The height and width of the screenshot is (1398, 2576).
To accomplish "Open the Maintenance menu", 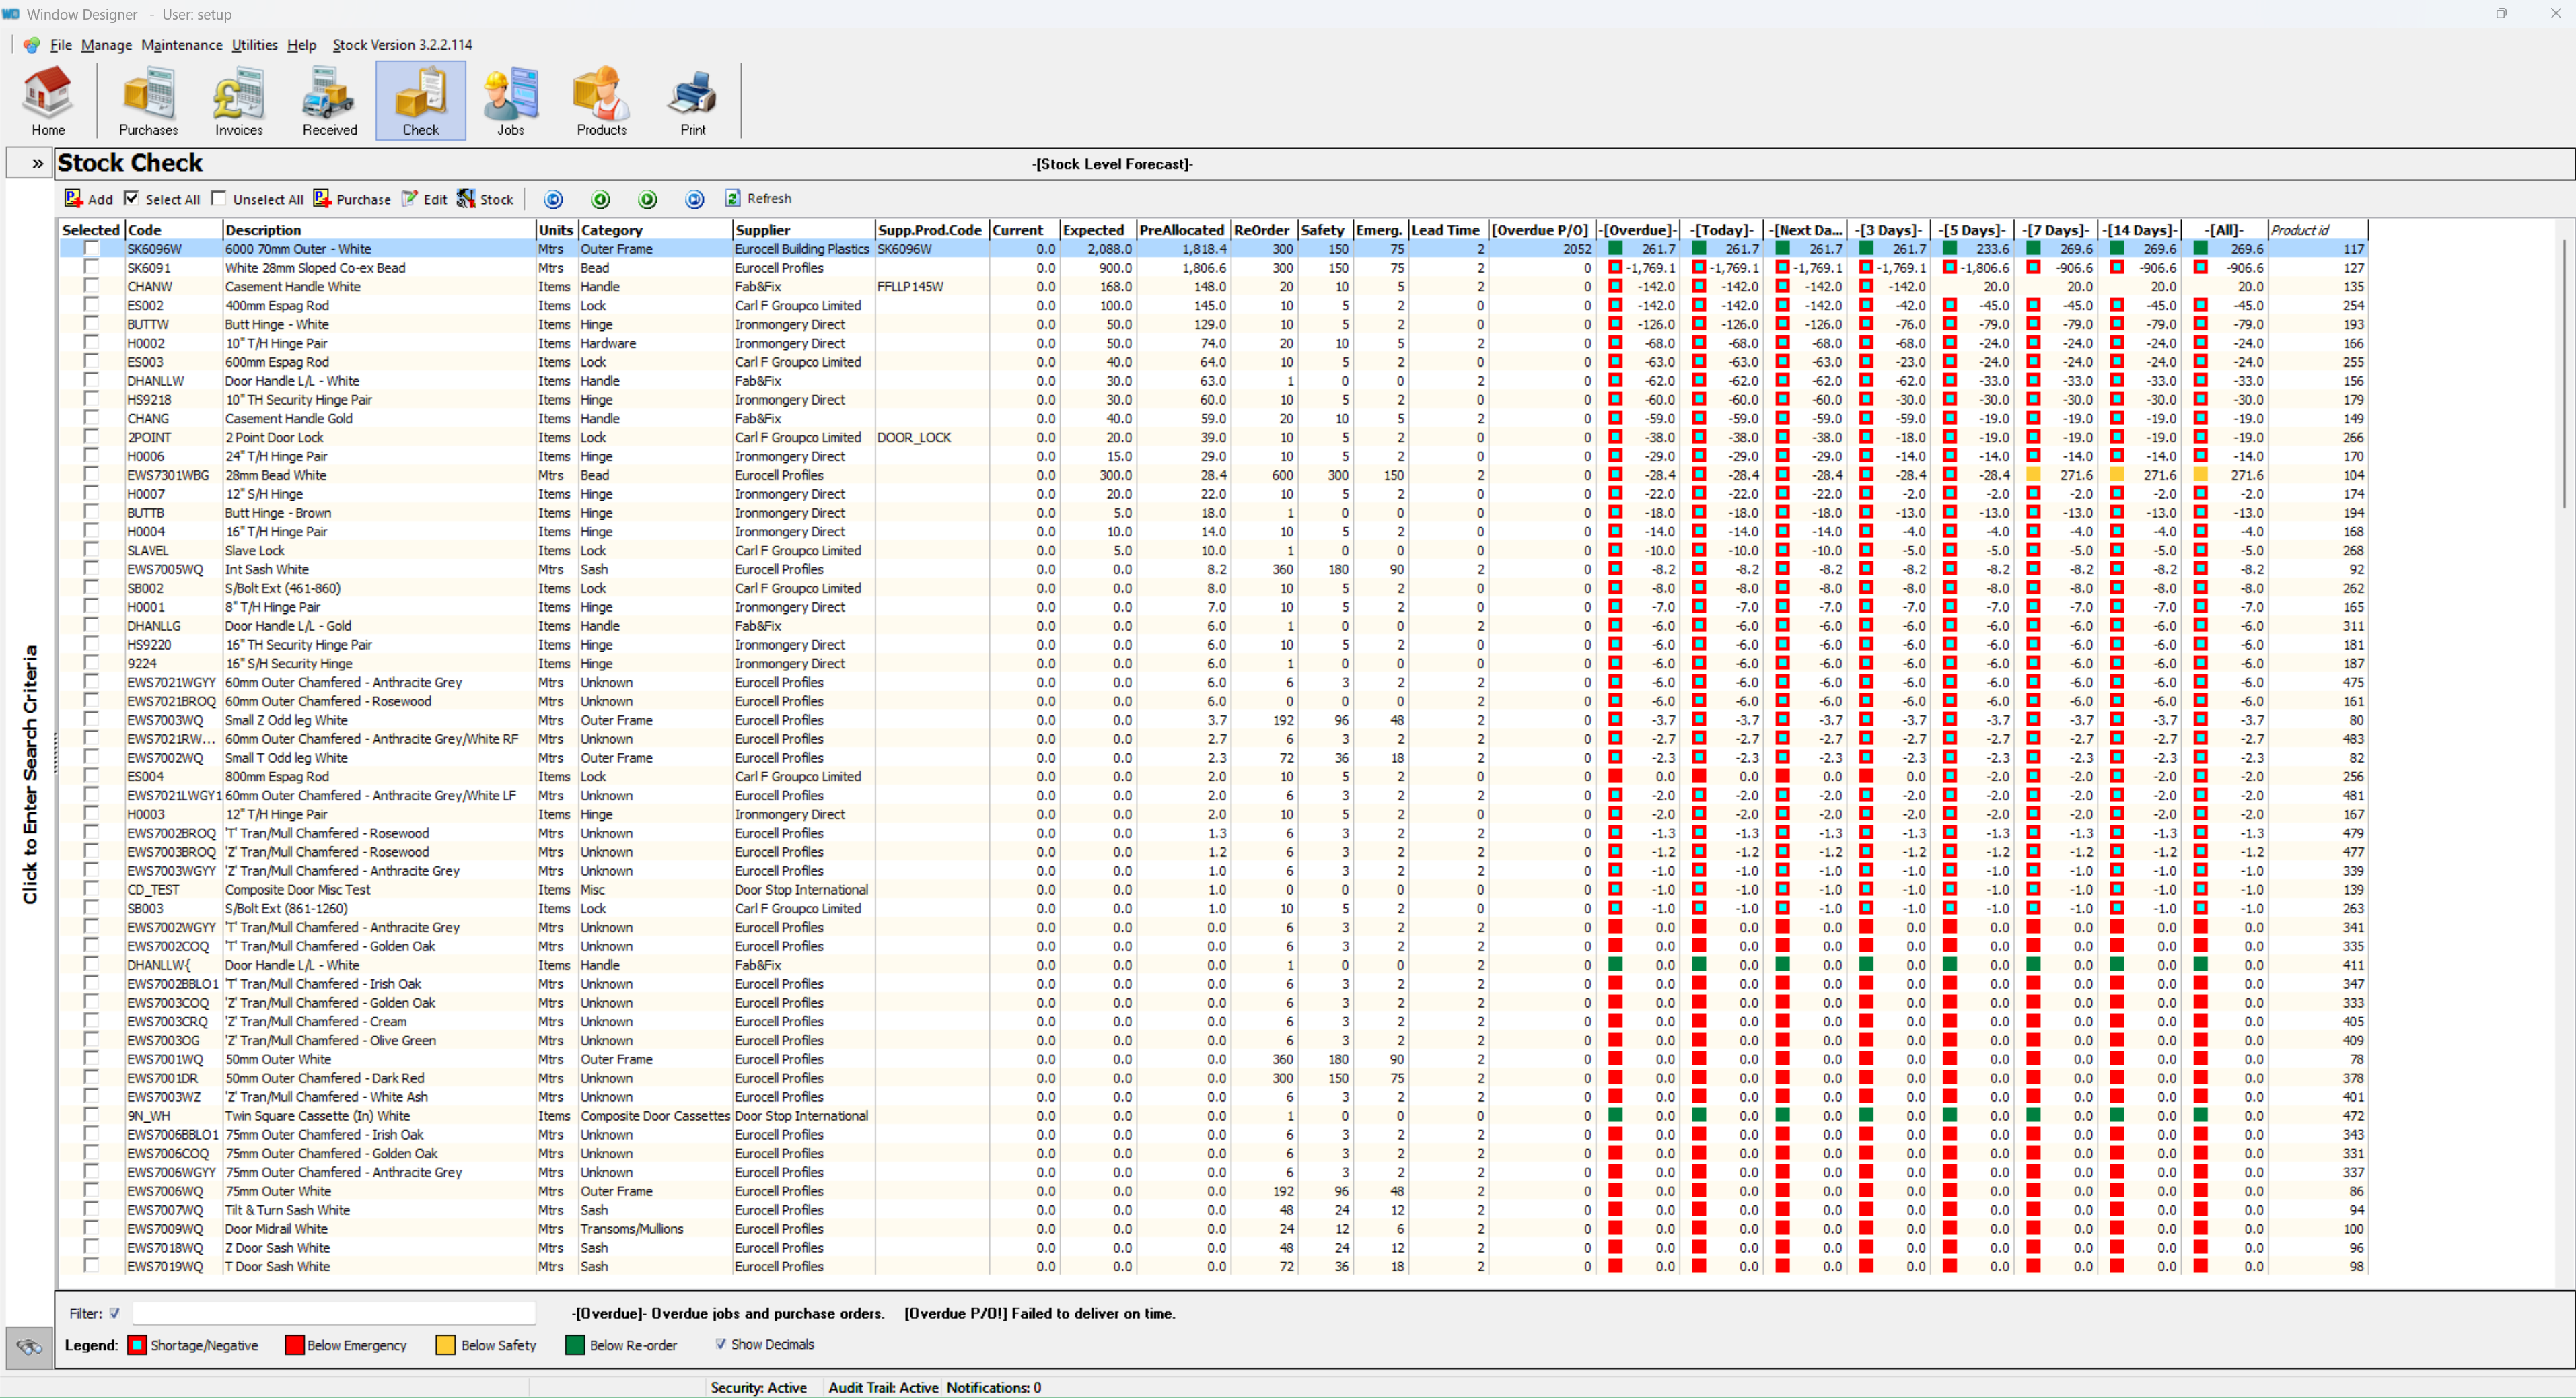I will [181, 45].
